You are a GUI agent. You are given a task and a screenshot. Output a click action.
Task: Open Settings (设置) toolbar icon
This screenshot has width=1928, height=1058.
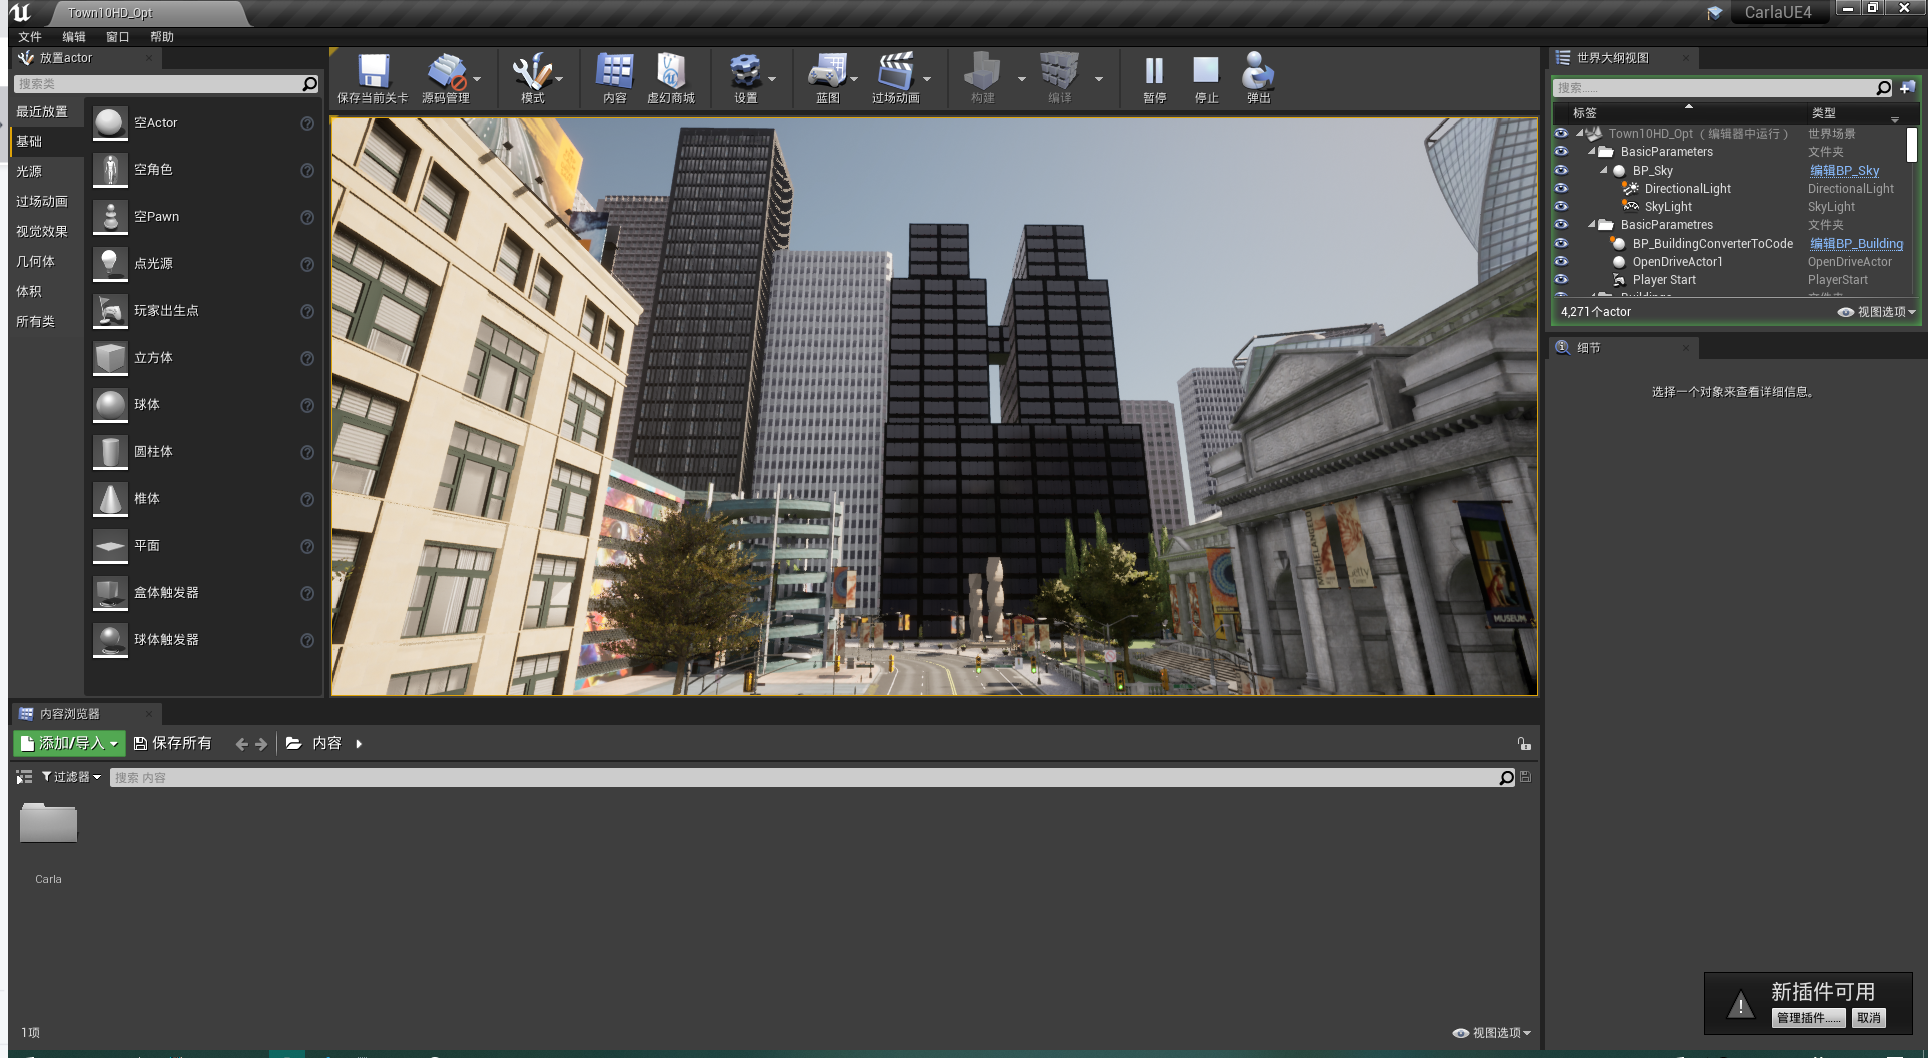pos(746,78)
